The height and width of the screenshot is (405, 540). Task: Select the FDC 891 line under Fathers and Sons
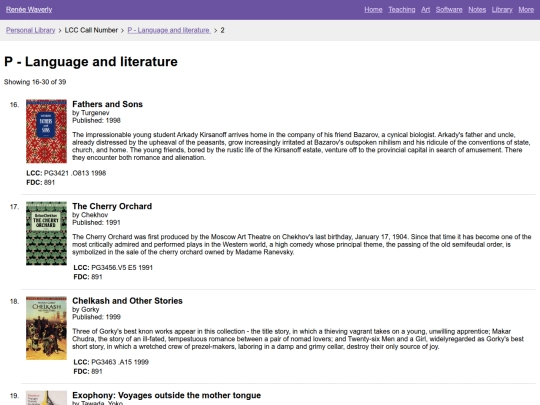[41, 183]
